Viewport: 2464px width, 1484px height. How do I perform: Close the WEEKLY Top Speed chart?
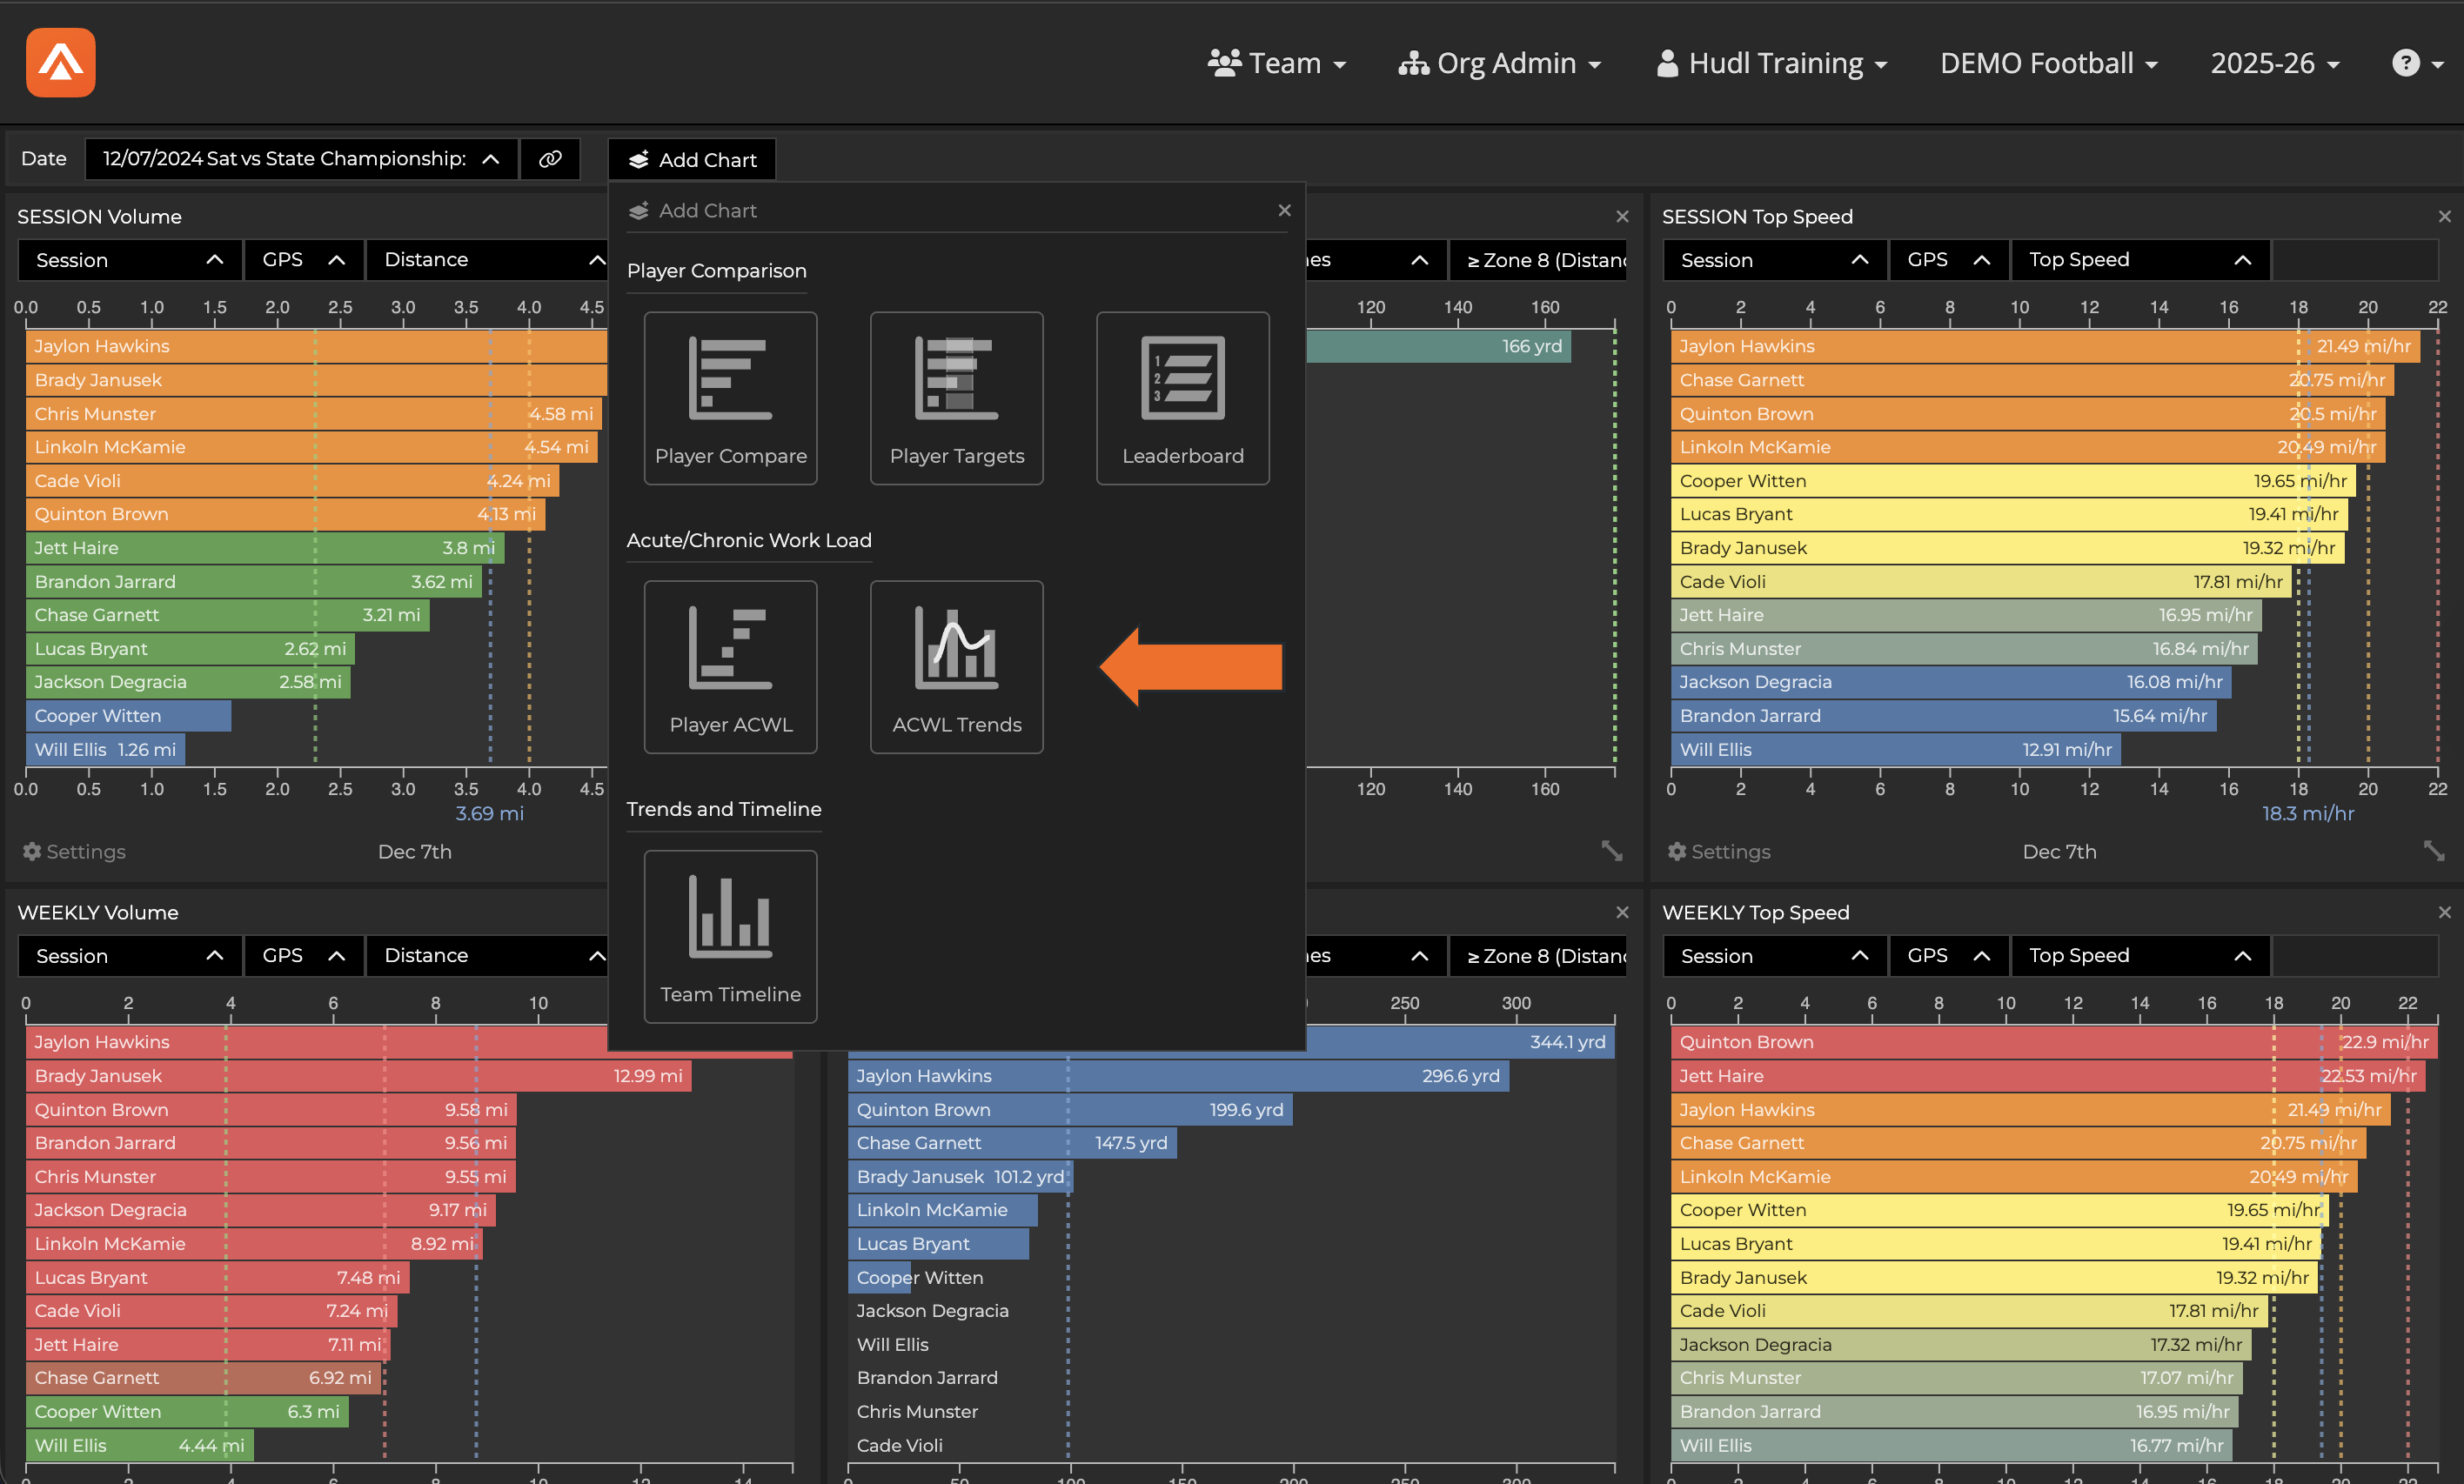(x=2444, y=912)
